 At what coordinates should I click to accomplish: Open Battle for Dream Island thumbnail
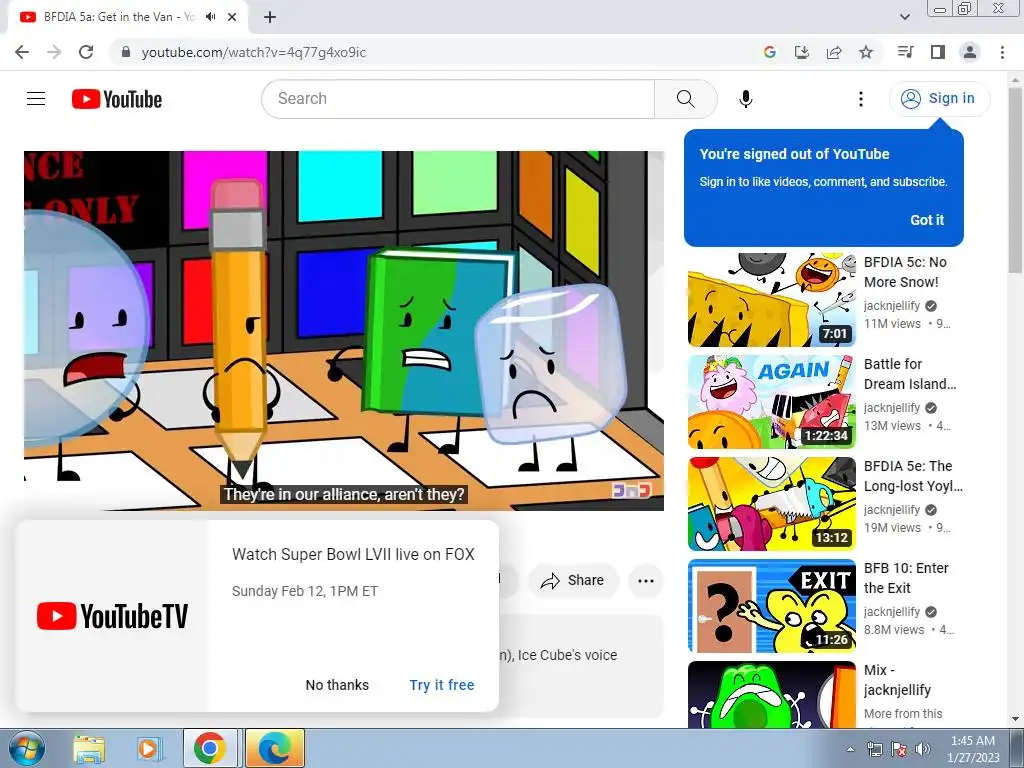pos(772,402)
